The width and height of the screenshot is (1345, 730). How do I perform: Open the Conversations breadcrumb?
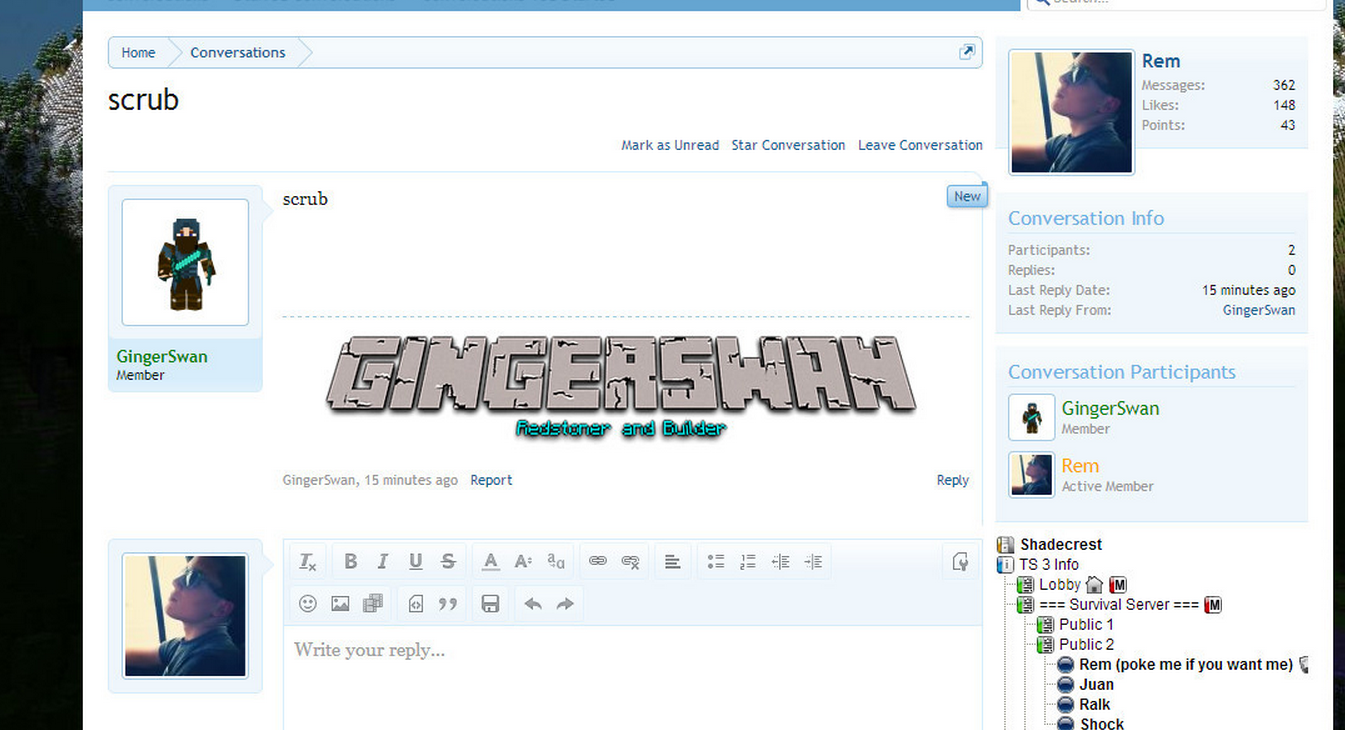tap(238, 53)
